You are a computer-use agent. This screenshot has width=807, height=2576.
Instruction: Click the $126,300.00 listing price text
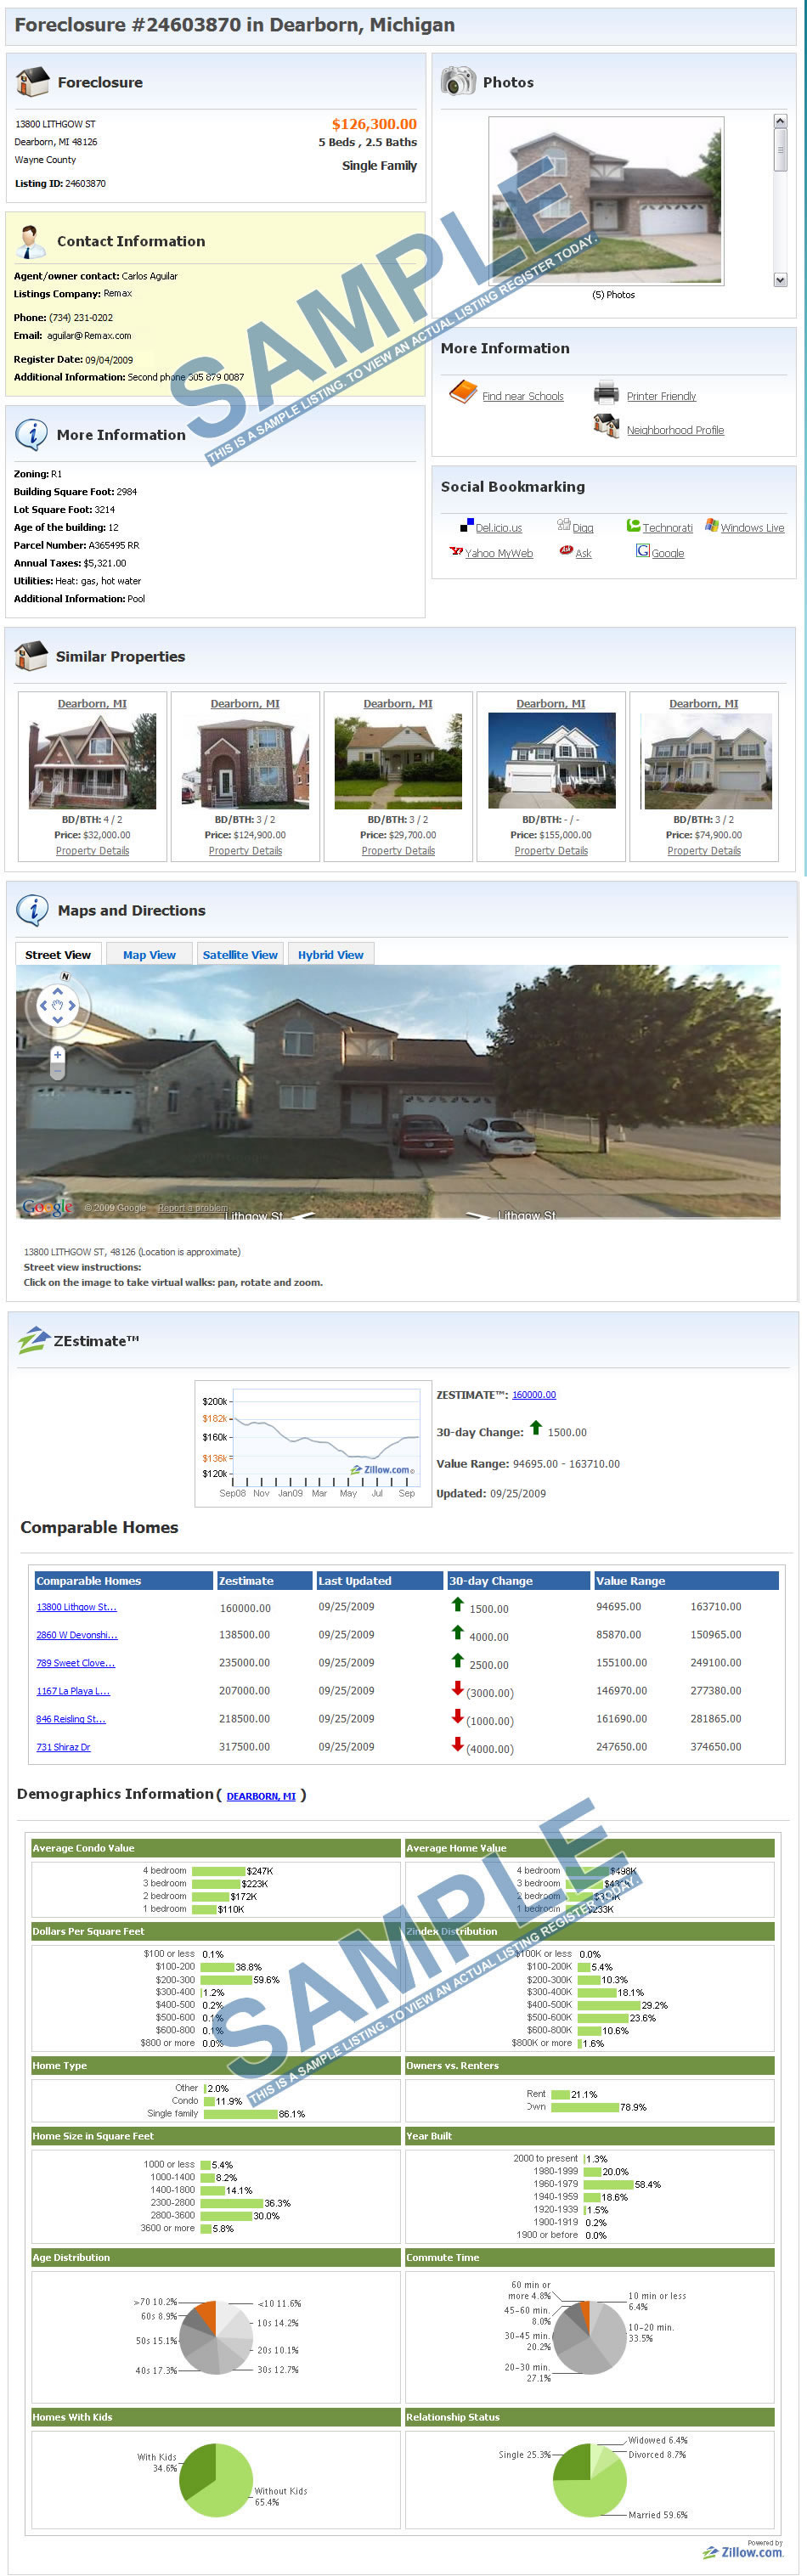374,124
